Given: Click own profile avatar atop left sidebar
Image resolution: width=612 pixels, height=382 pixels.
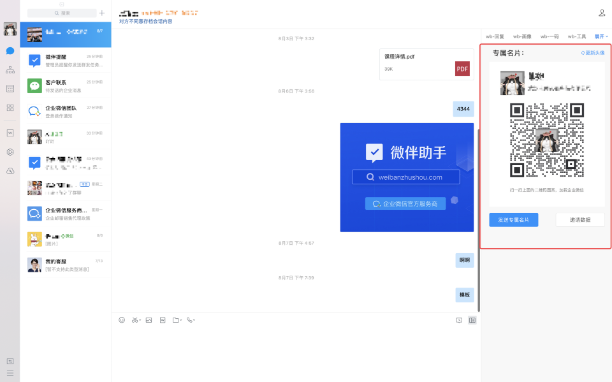Looking at the screenshot, I should pos(10,29).
